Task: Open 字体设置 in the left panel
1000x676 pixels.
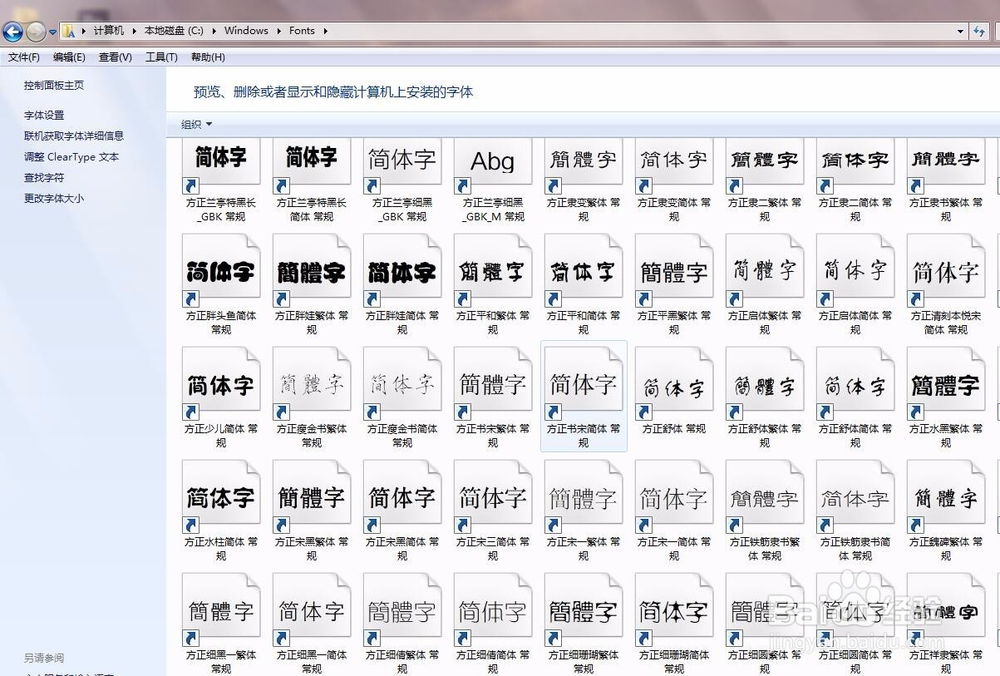Action: 44,115
